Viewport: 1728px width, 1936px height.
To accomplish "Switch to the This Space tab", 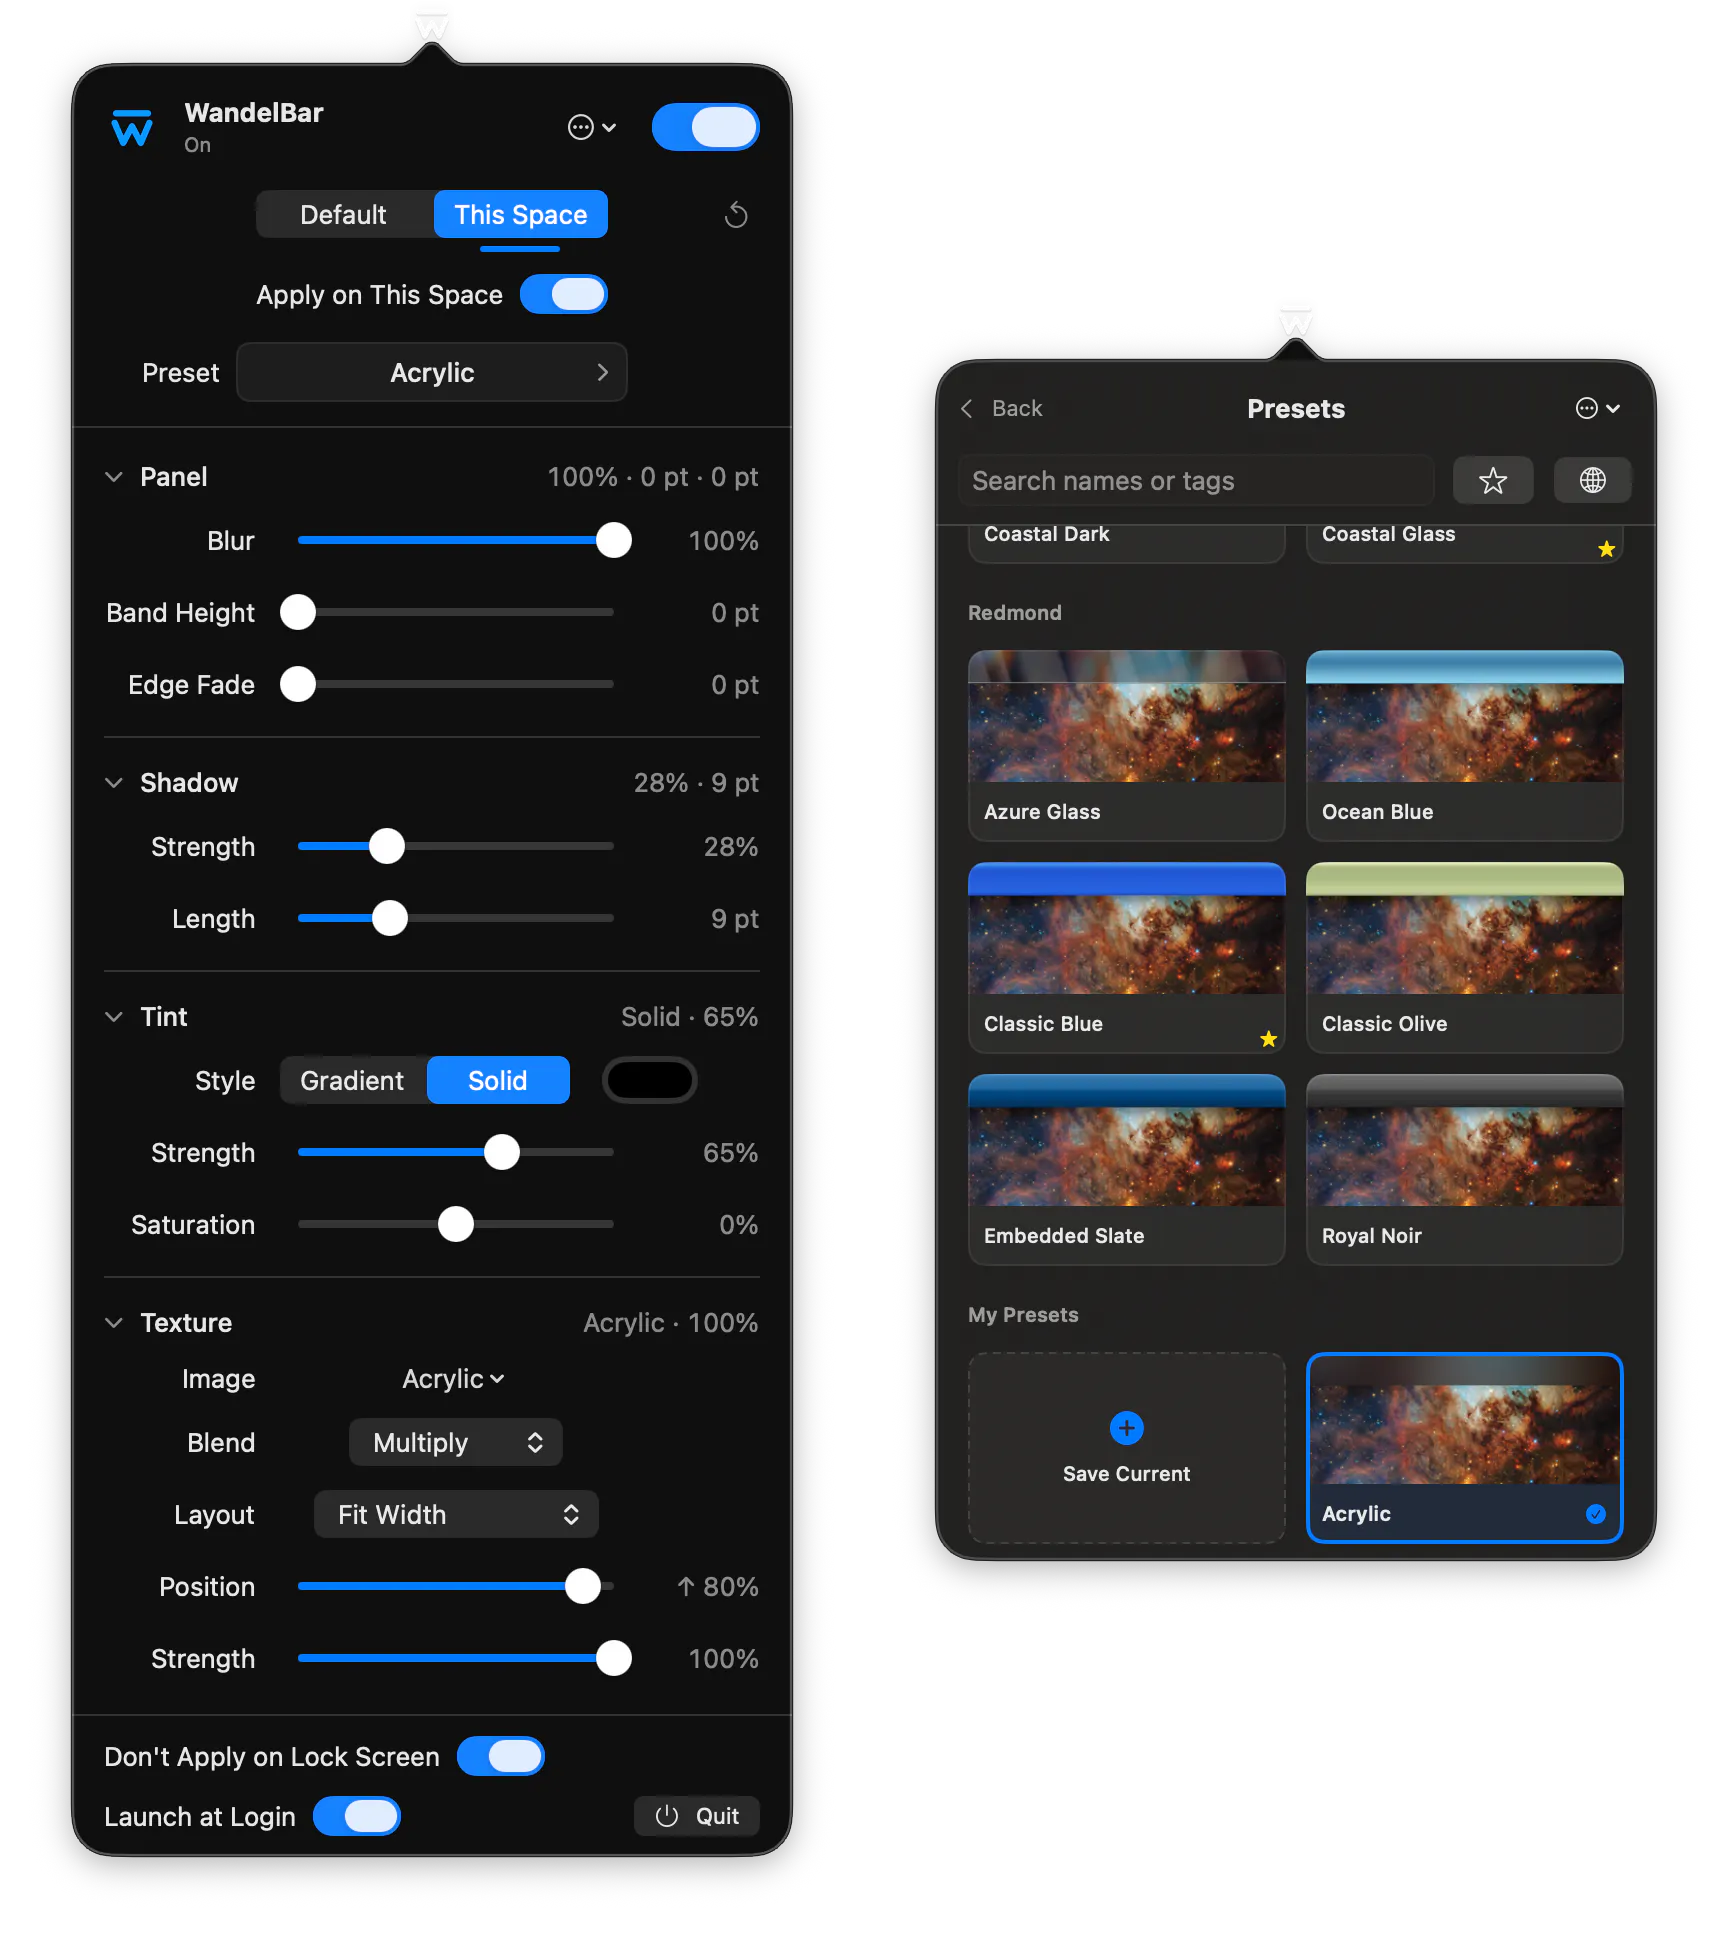I will click(521, 214).
